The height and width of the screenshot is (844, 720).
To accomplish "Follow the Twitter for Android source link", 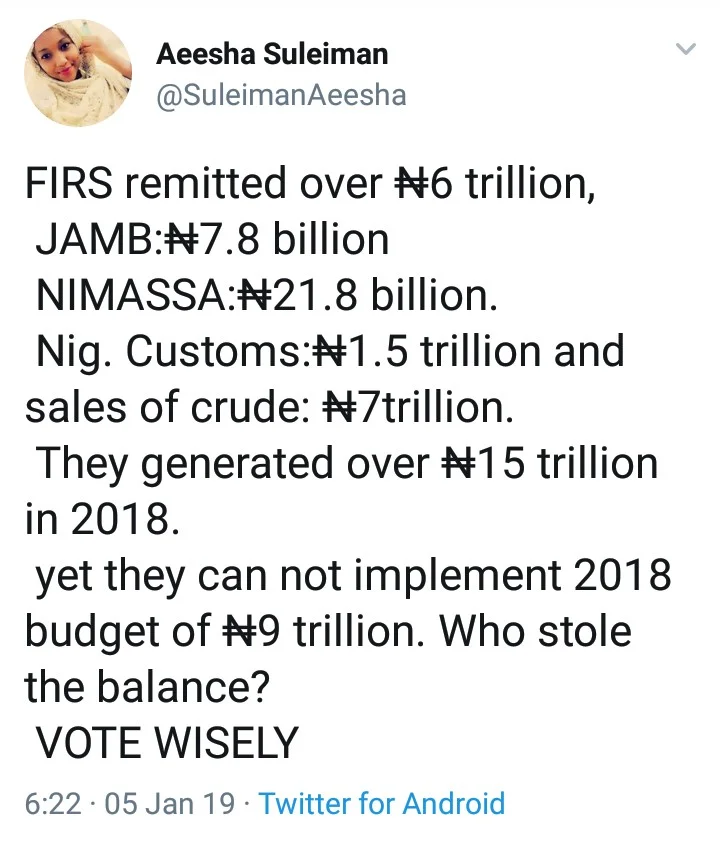I will point(382,804).
